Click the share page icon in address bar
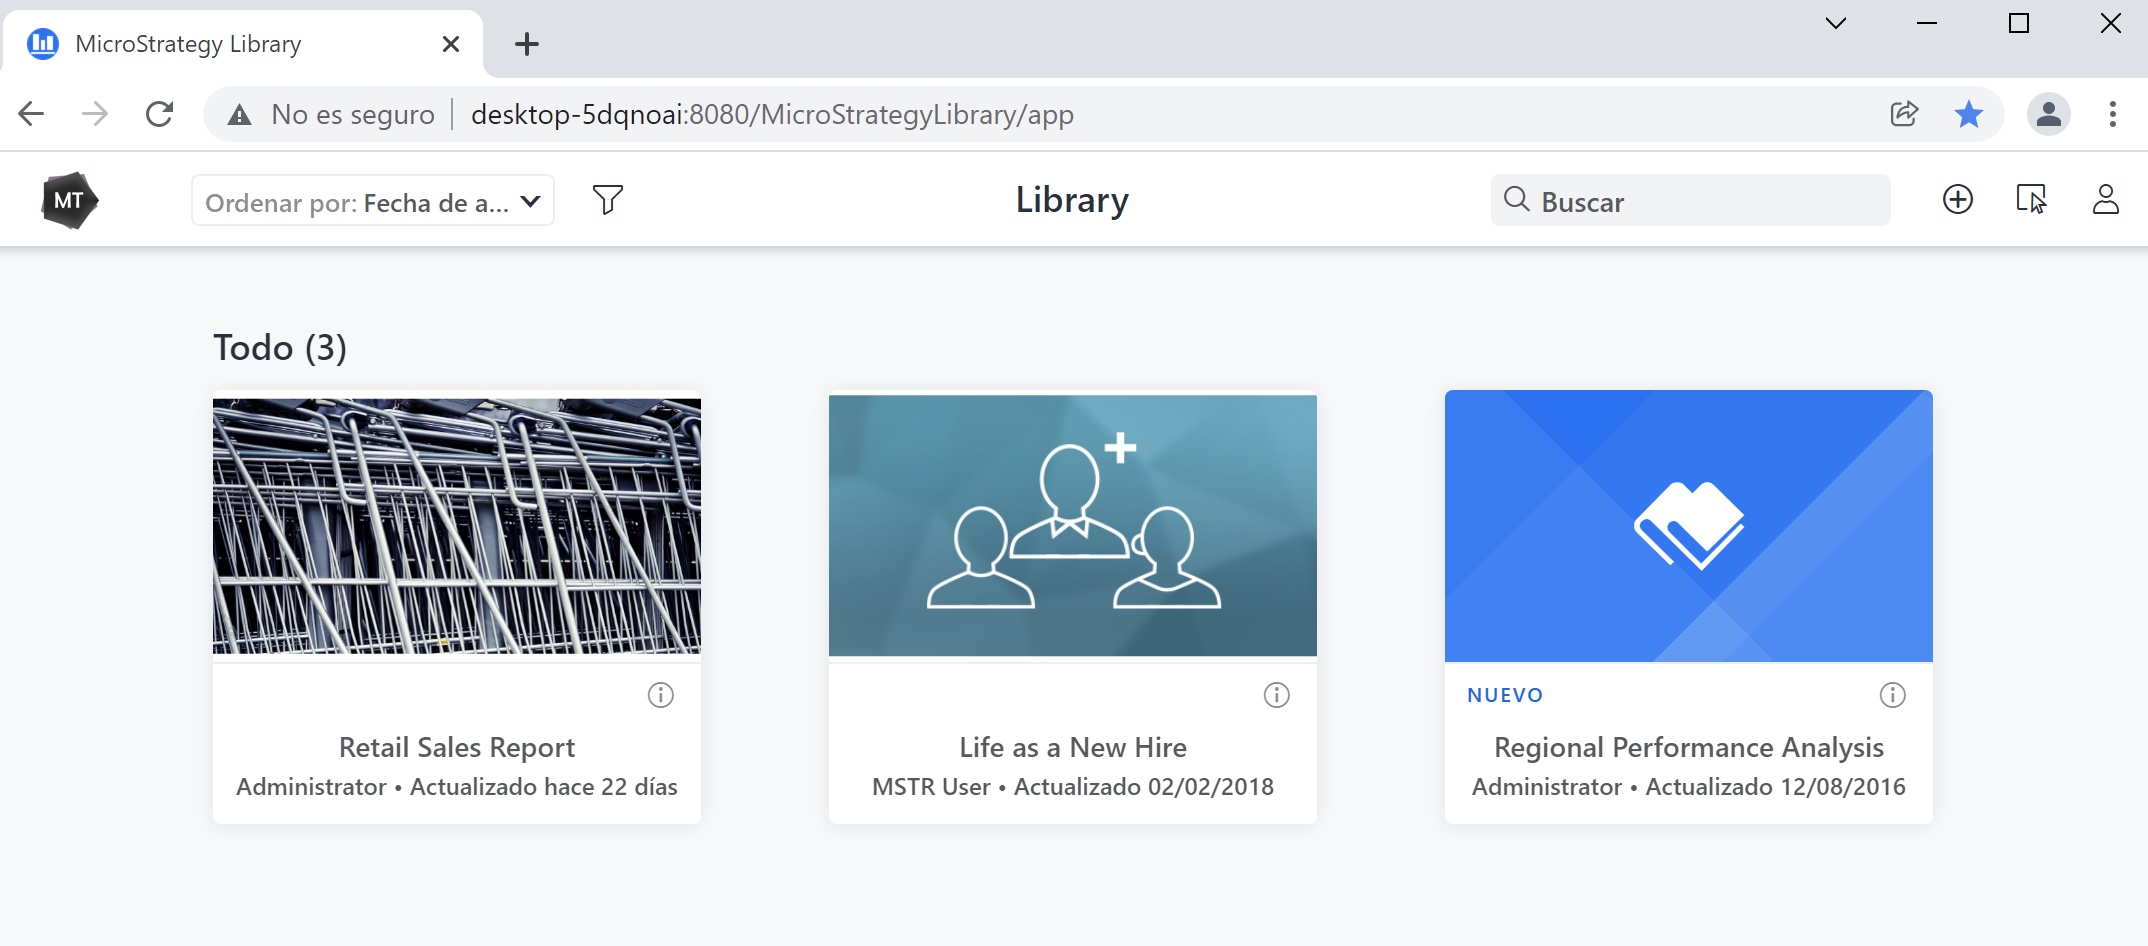The width and height of the screenshot is (2148, 946). click(x=1905, y=114)
